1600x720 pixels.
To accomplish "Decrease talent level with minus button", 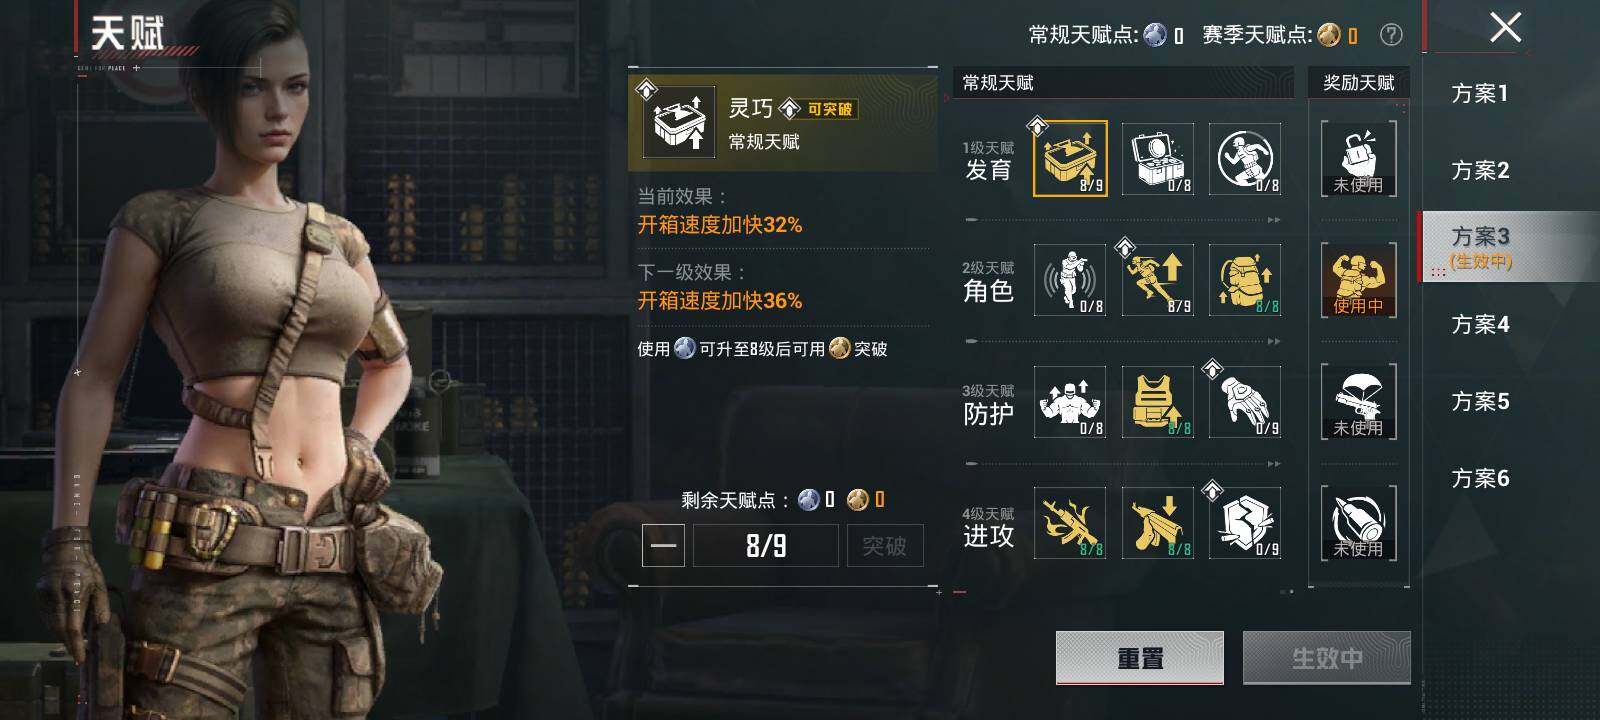I will click(663, 546).
